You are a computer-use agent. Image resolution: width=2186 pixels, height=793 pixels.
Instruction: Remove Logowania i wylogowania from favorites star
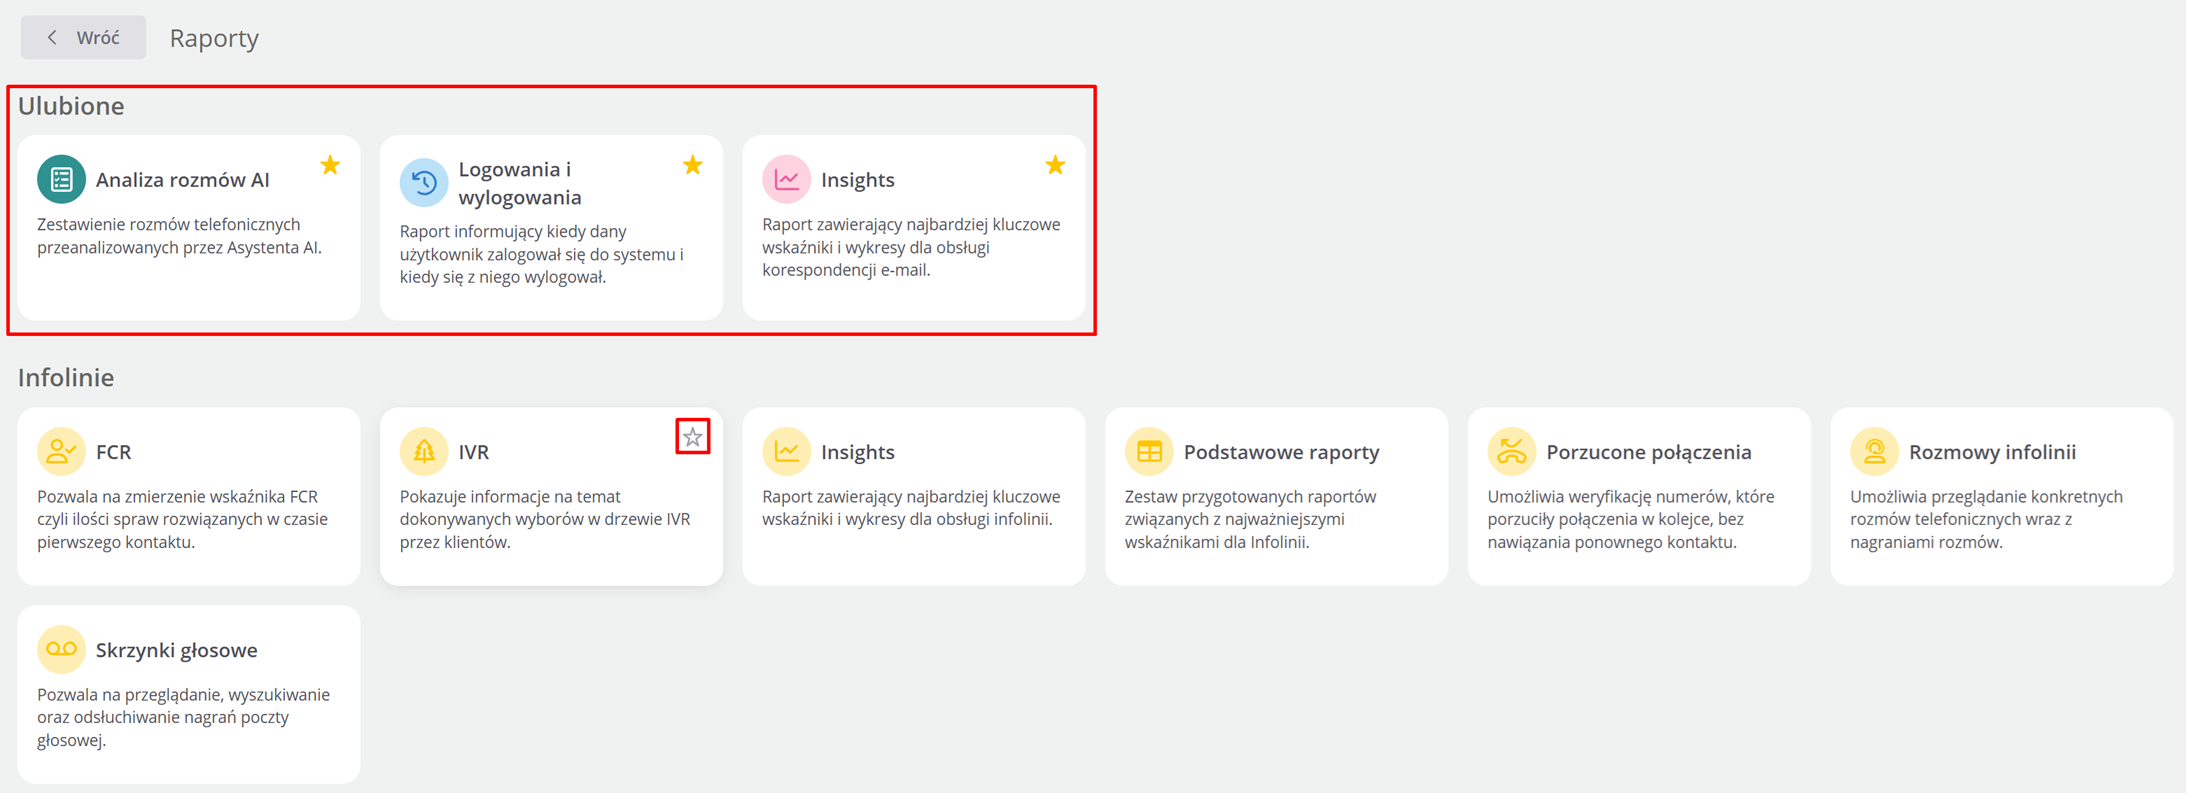[692, 165]
